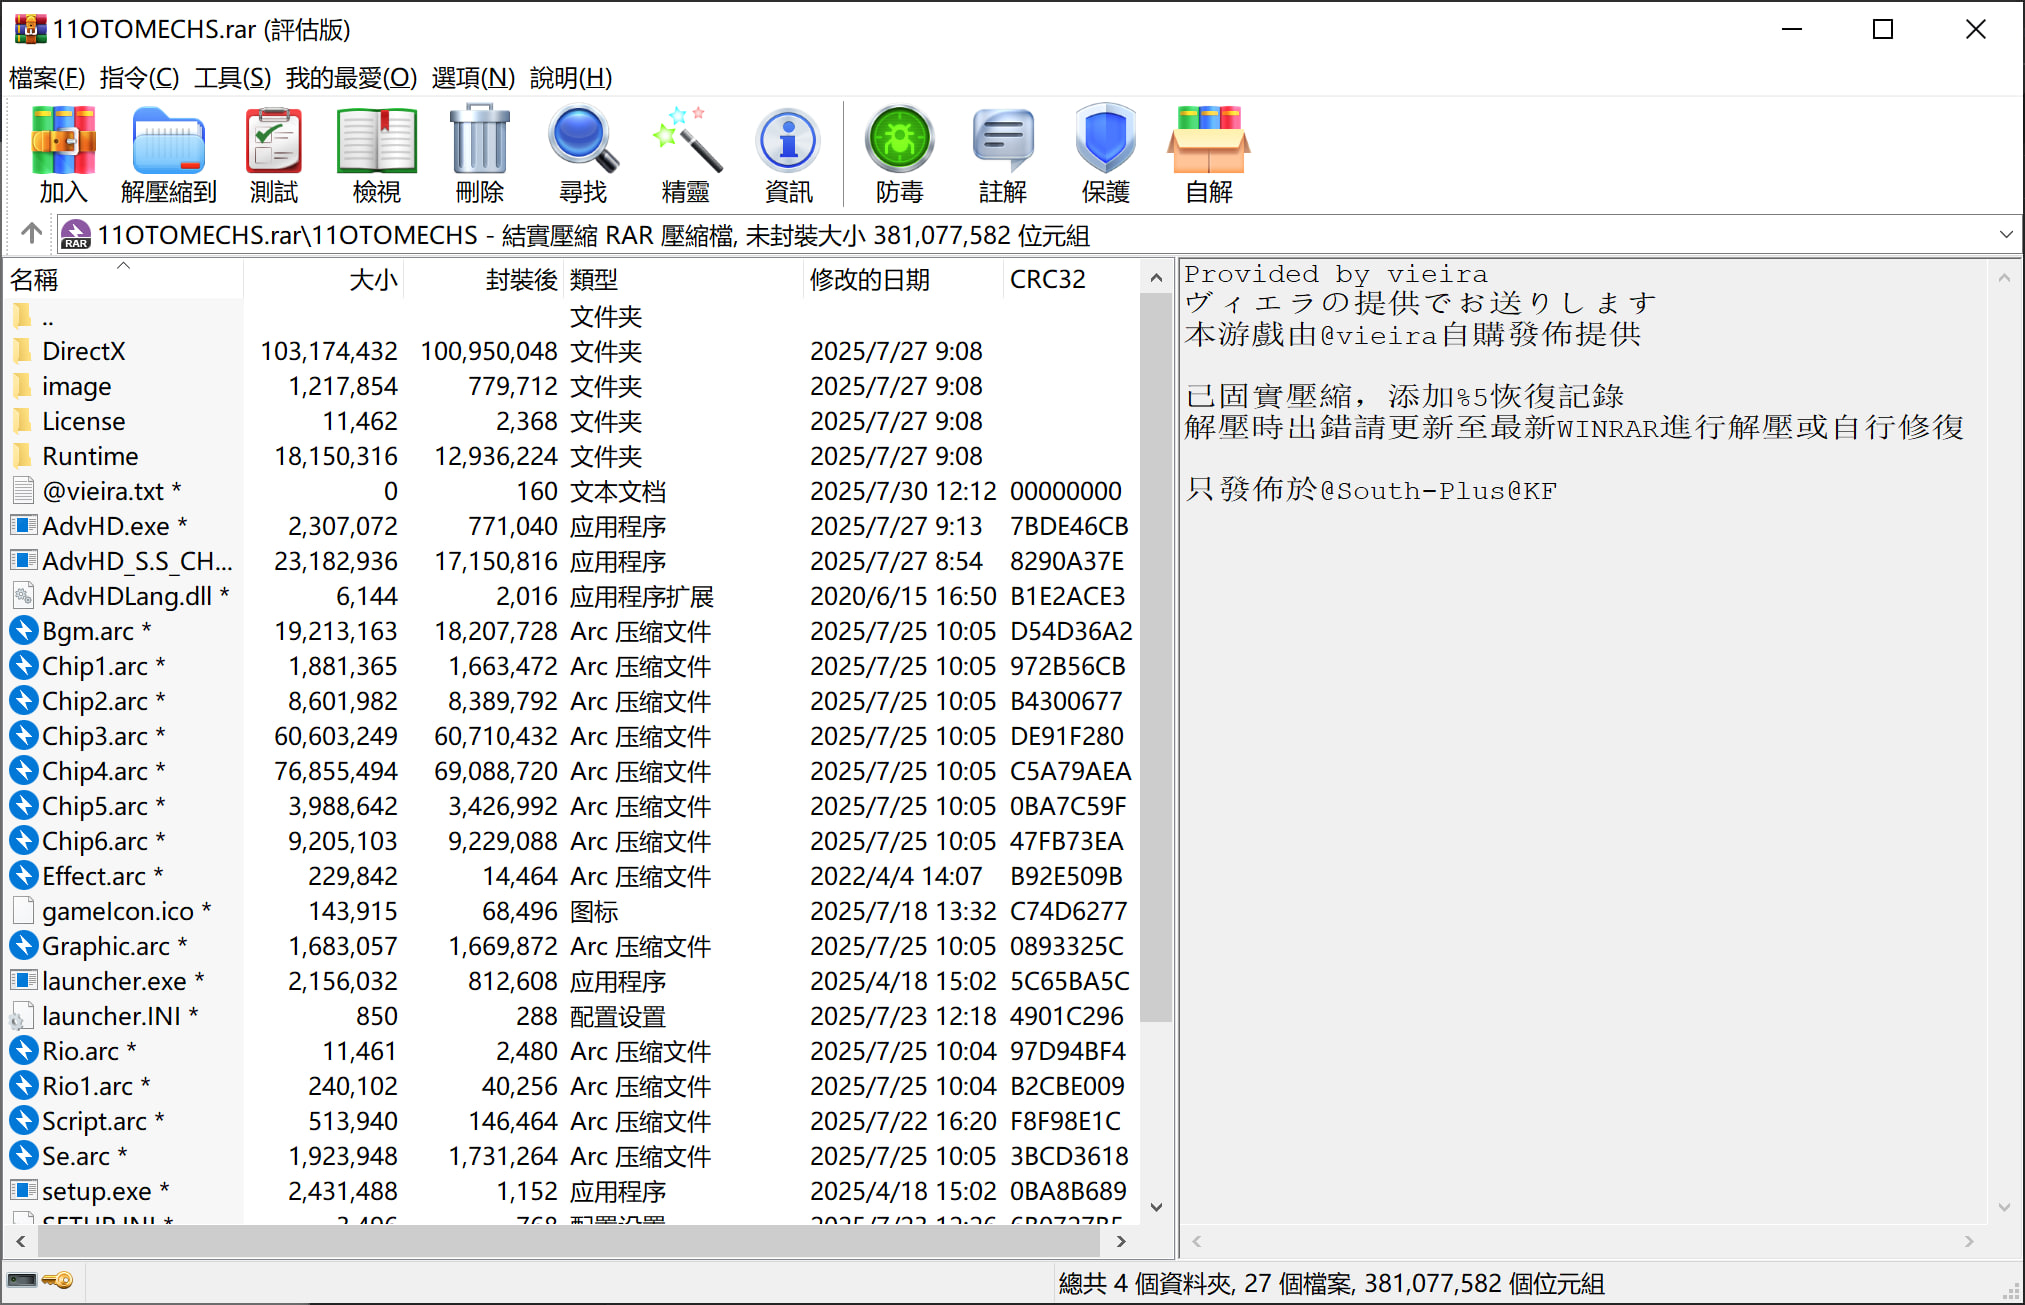Sort files by CRC32 column header
The image size is (2025, 1305).
(1047, 279)
